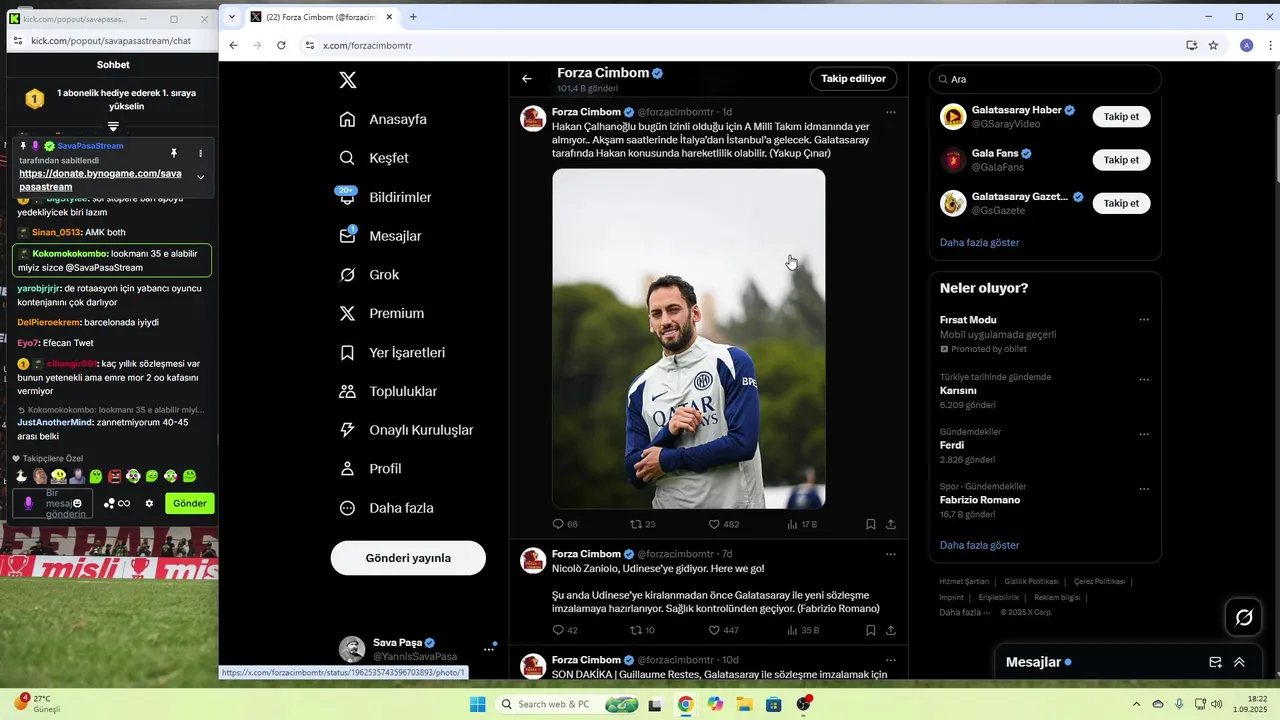Unpin message using pin icon in chat

point(174,153)
